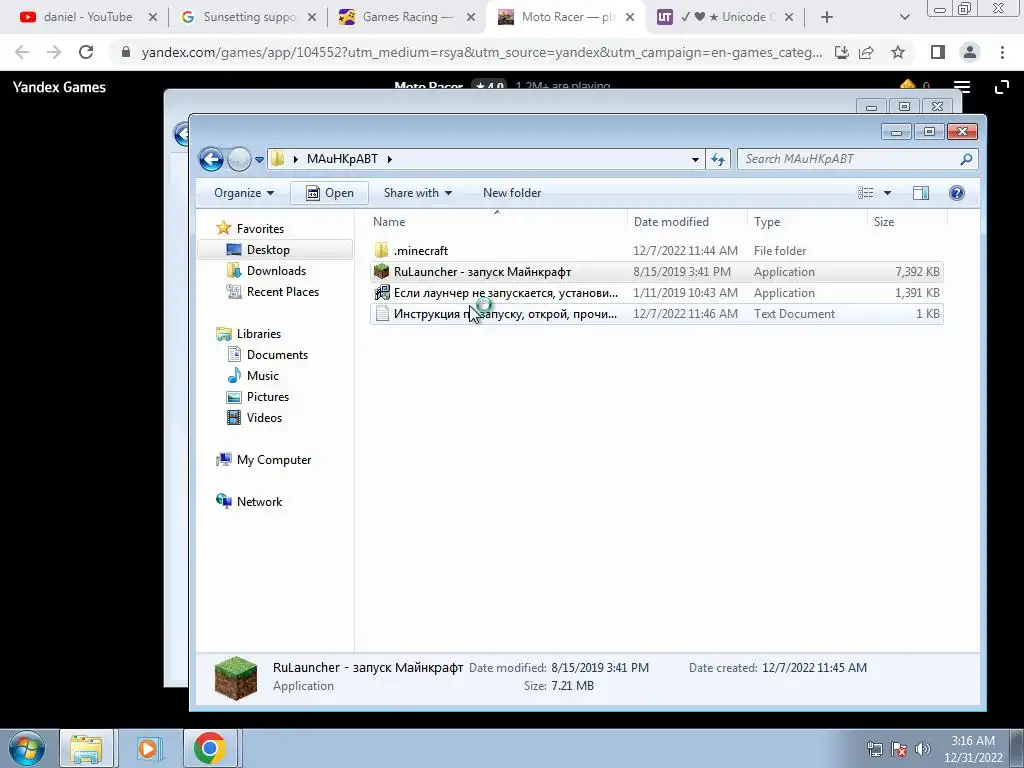Click the Explorer forward navigation arrow
The image size is (1024, 768).
(x=239, y=159)
